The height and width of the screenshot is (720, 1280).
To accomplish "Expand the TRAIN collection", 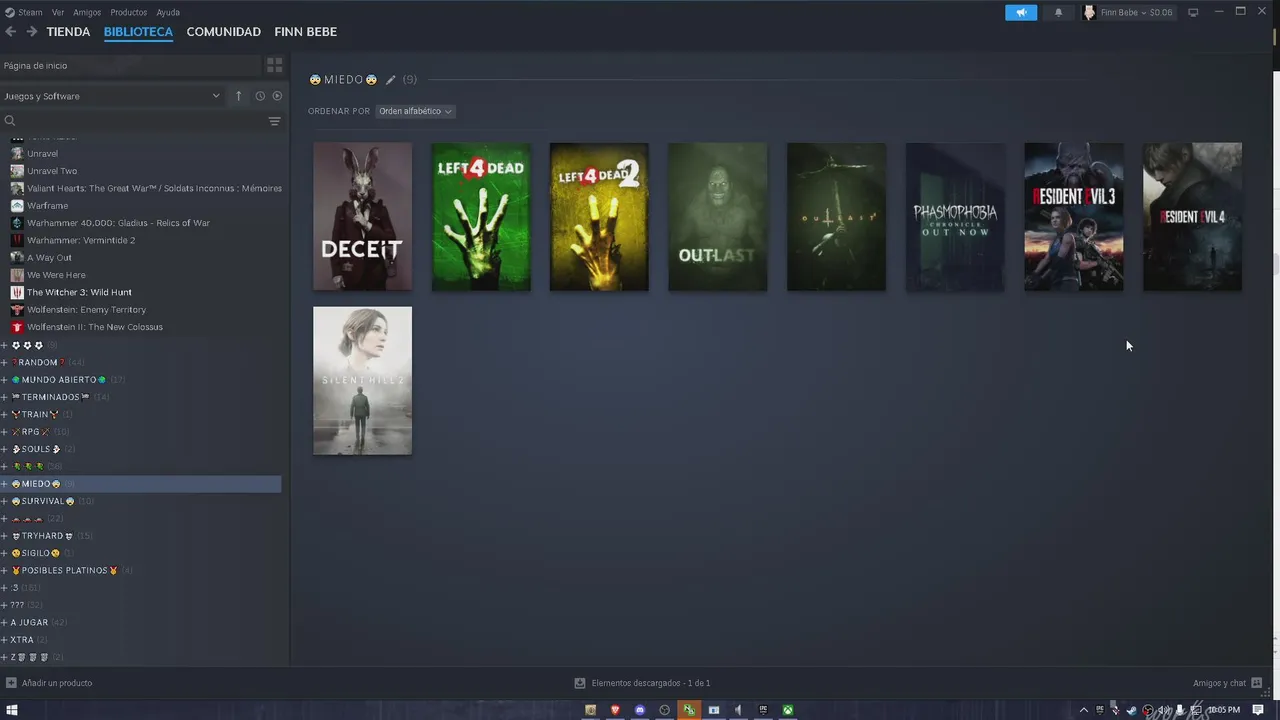I will click(4, 414).
